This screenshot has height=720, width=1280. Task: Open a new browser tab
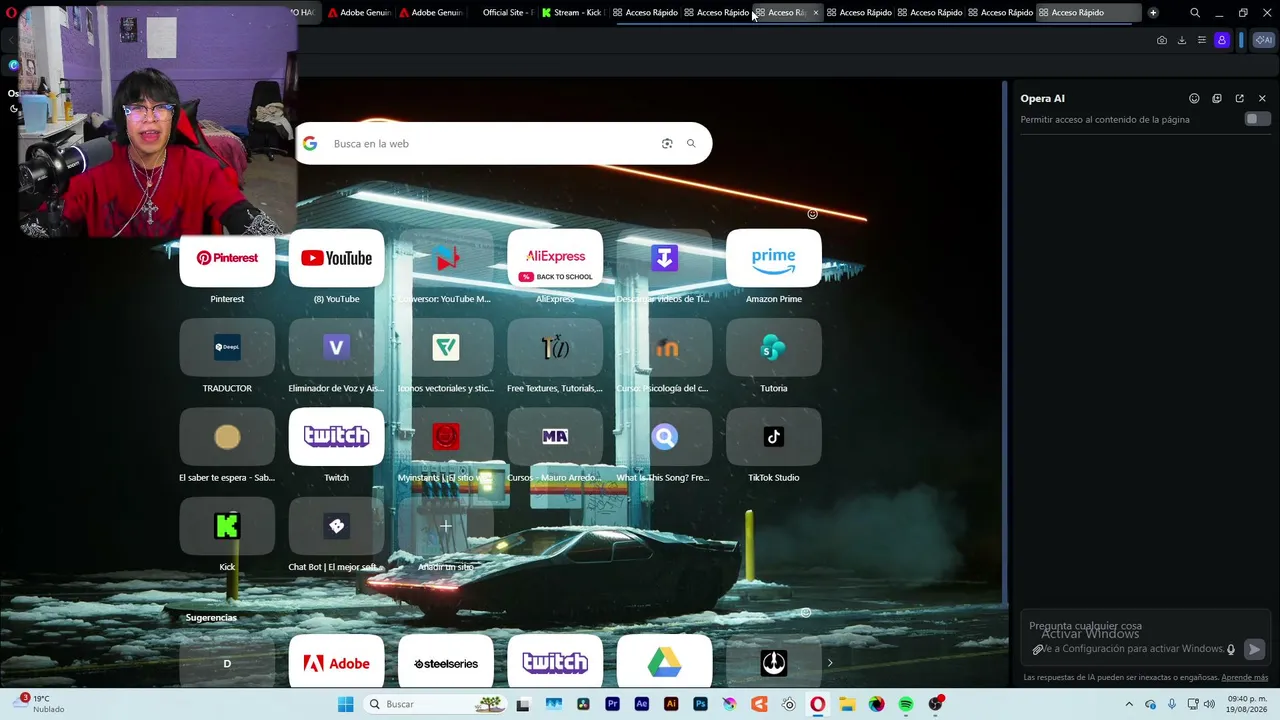click(x=1153, y=13)
